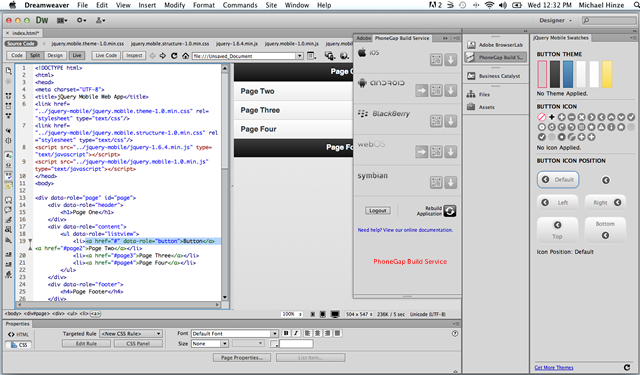Refresh the jQuery Mobile Swatches panel
Image resolution: width=640 pixels, height=375 pixels.
coord(627,368)
